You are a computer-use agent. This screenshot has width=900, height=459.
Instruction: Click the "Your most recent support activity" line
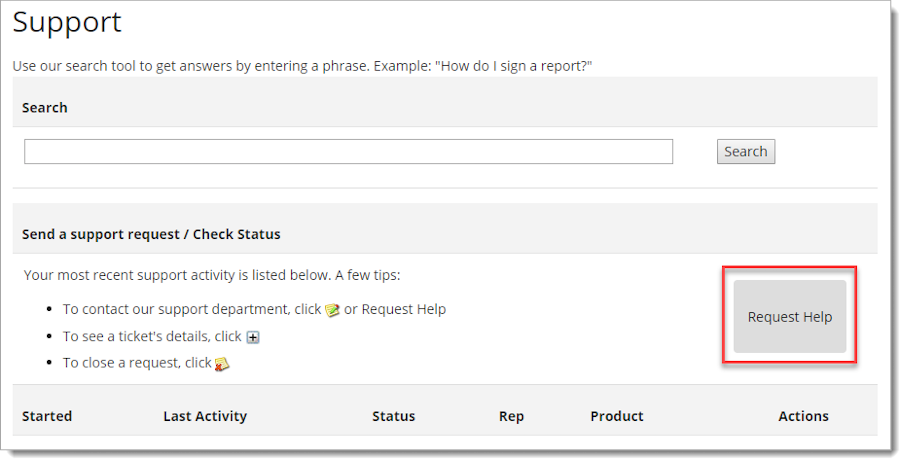(x=212, y=275)
